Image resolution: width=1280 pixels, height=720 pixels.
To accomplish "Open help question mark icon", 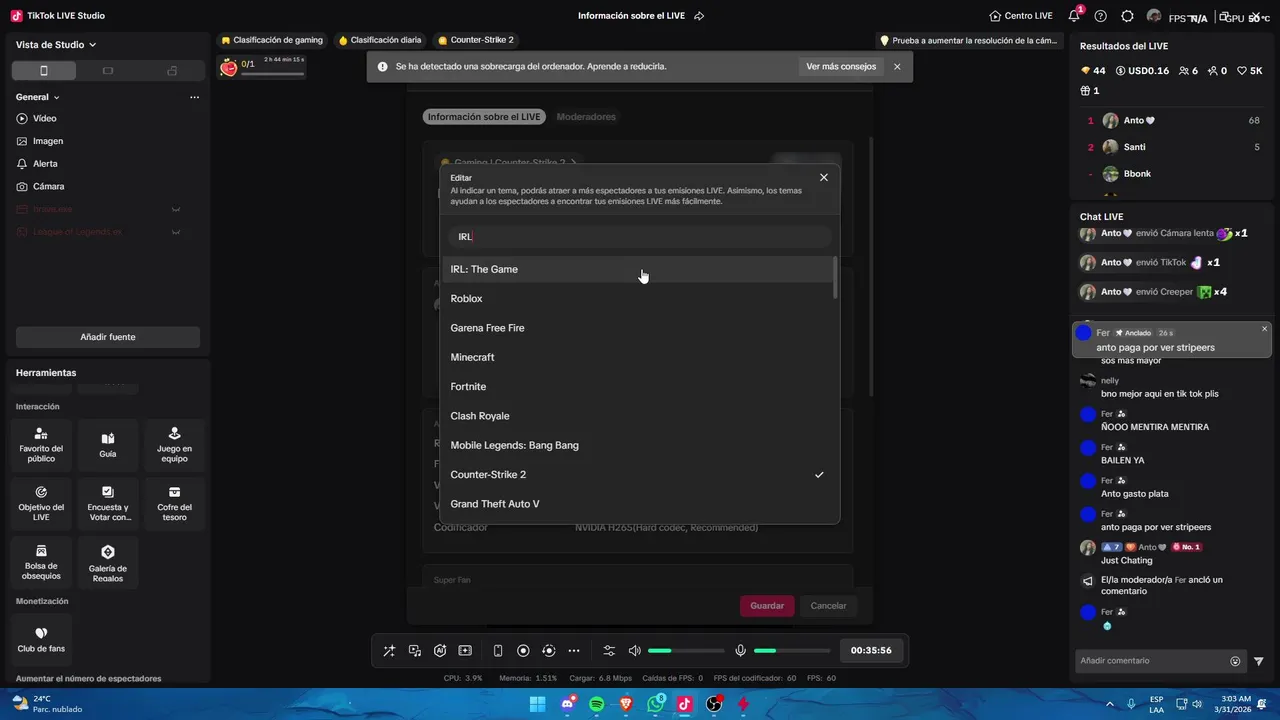I will [1101, 16].
